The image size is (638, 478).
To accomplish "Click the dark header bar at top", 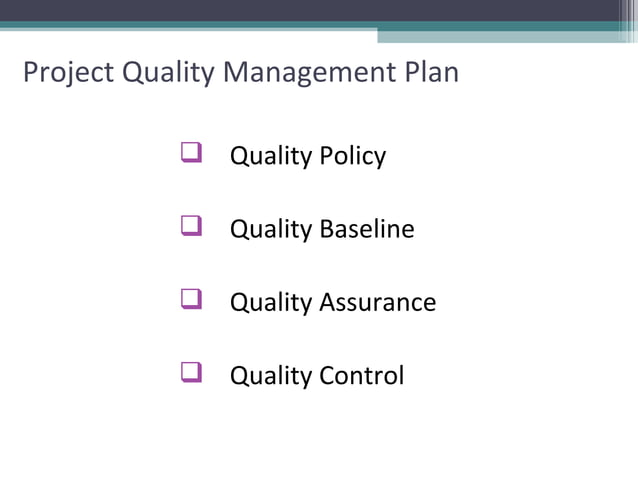I will point(311,11).
